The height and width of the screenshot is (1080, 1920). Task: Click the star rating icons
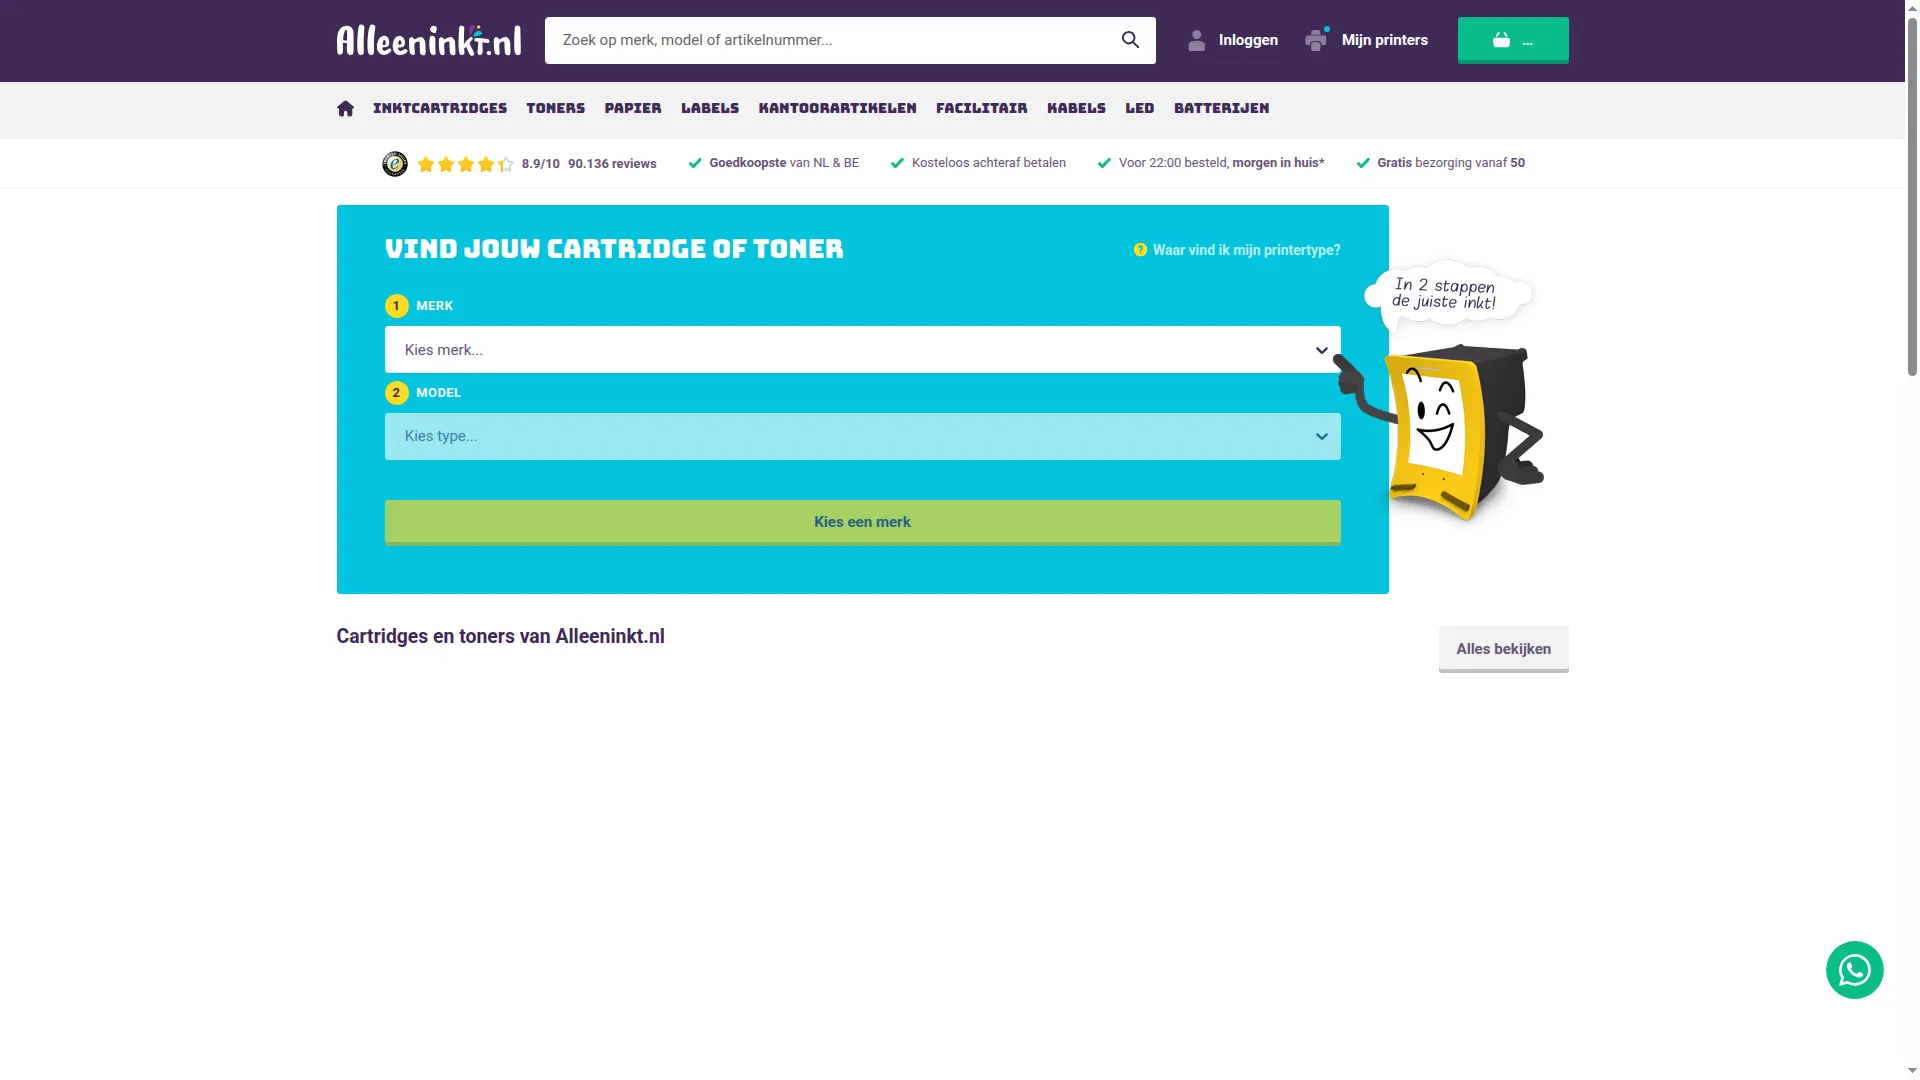coord(465,164)
